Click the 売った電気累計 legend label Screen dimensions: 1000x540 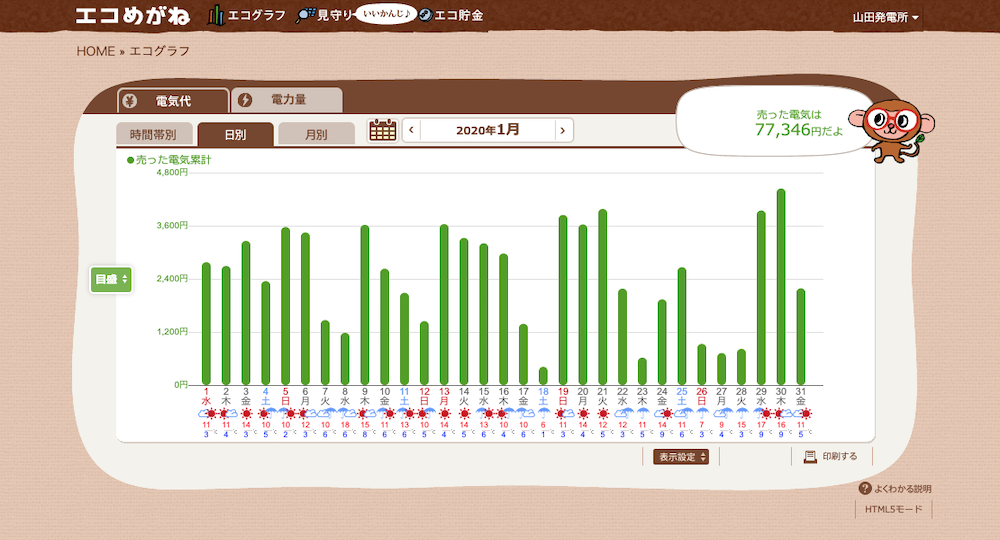(169, 160)
